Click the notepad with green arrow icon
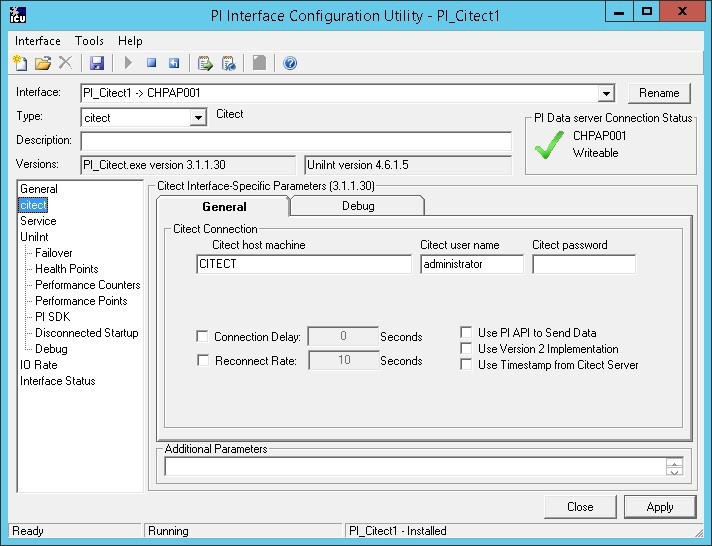This screenshot has width=712, height=546. click(x=205, y=63)
